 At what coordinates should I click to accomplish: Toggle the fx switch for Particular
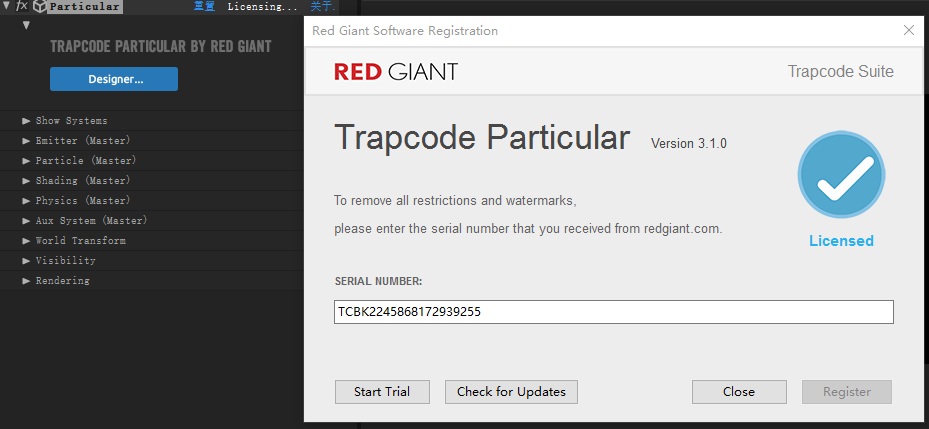(x=21, y=7)
